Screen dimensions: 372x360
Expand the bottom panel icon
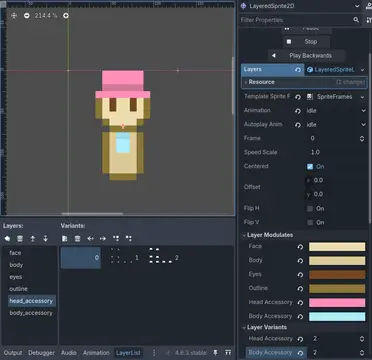pos(228,353)
